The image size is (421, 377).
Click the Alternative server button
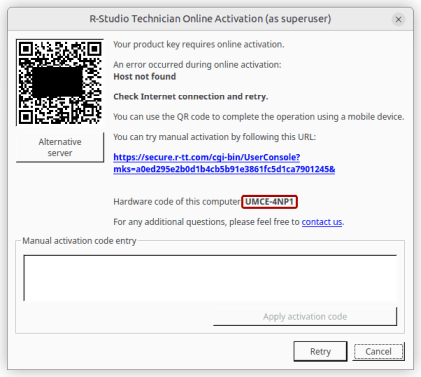click(60, 147)
